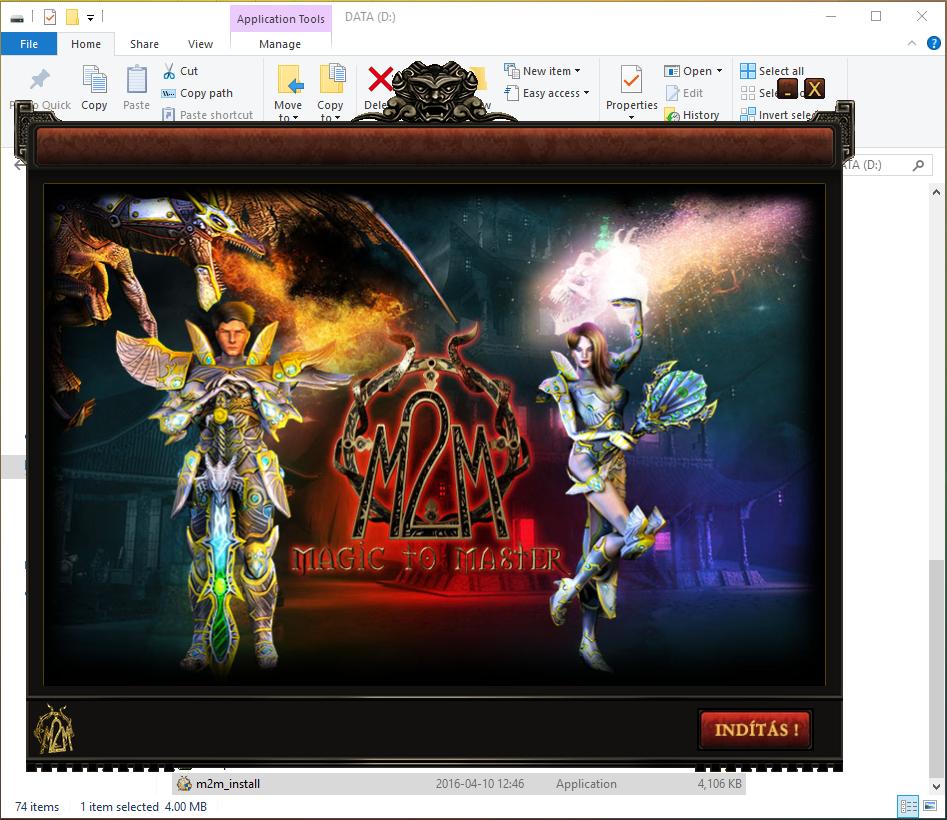Screen dimensions: 947x820
Task: Click the Copy path command
Action: 197,93
